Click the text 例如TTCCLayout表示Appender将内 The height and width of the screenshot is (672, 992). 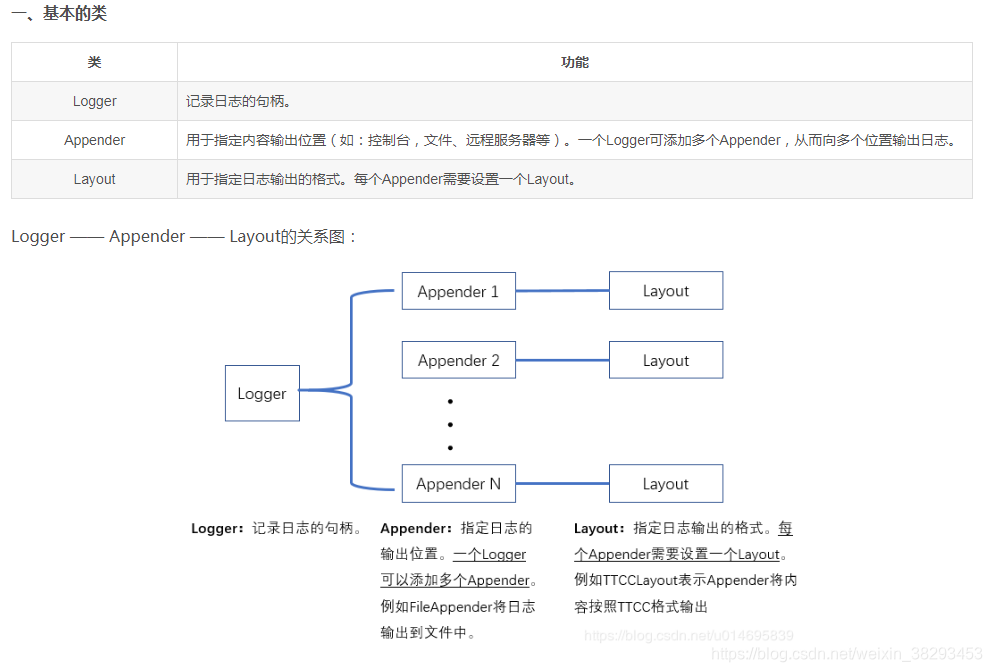686,580
